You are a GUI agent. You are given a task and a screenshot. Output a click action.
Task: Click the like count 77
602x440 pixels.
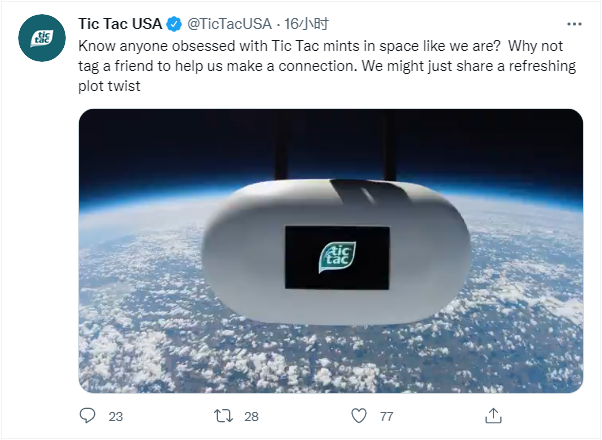387,417
